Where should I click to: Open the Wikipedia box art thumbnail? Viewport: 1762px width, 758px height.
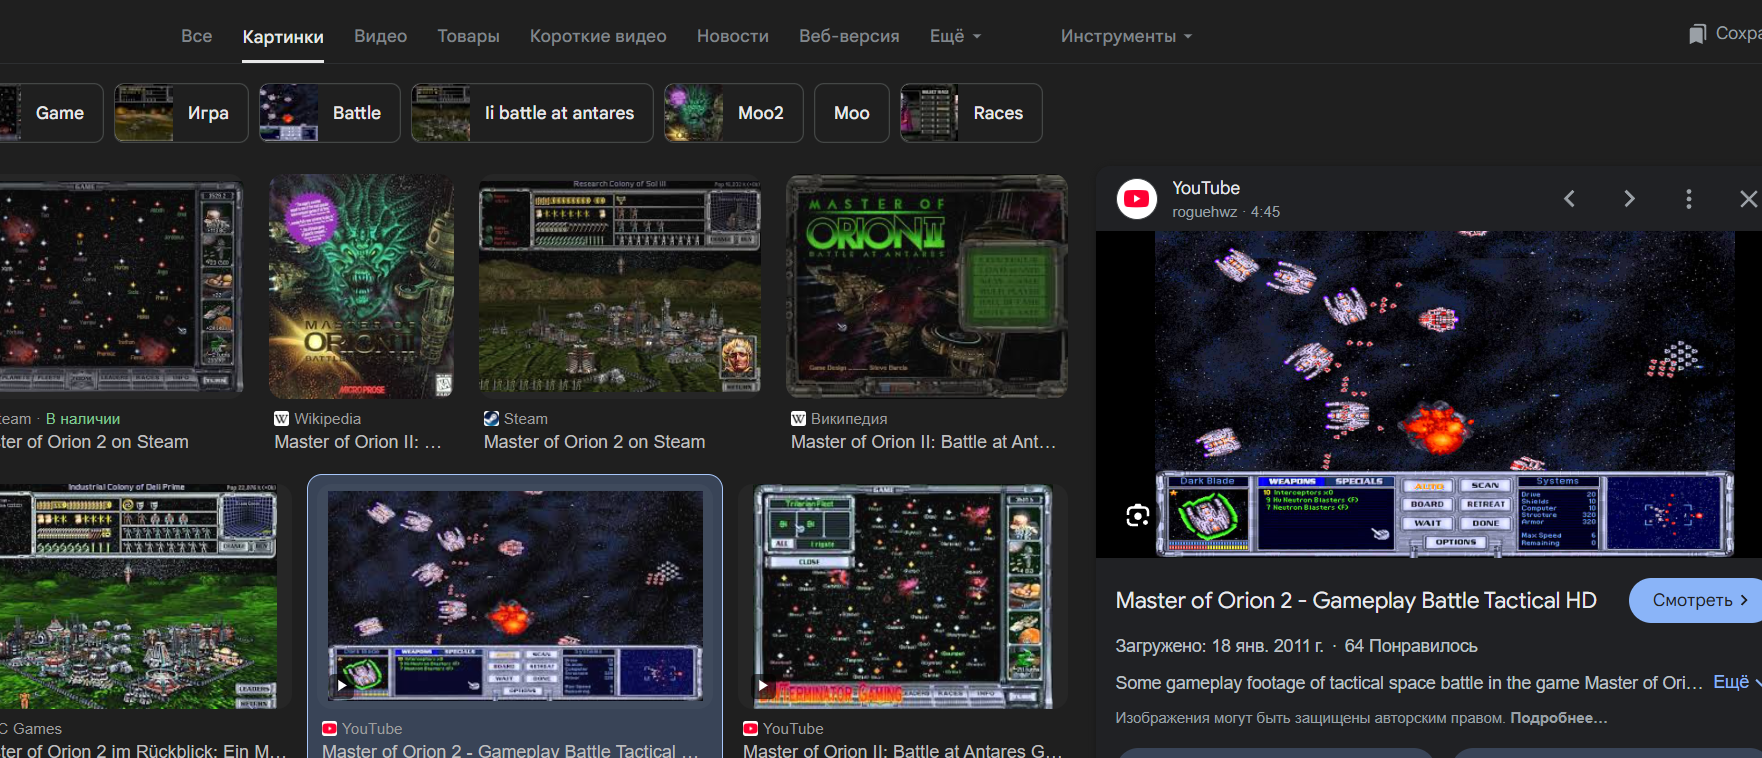(361, 287)
